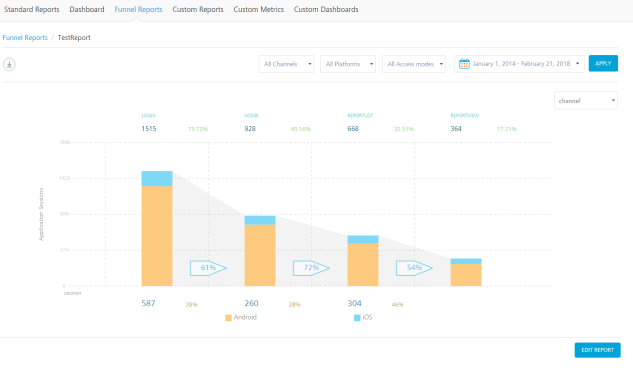This screenshot has height=371, width=633.
Task: Toggle the iOS legend series
Action: coord(363,317)
